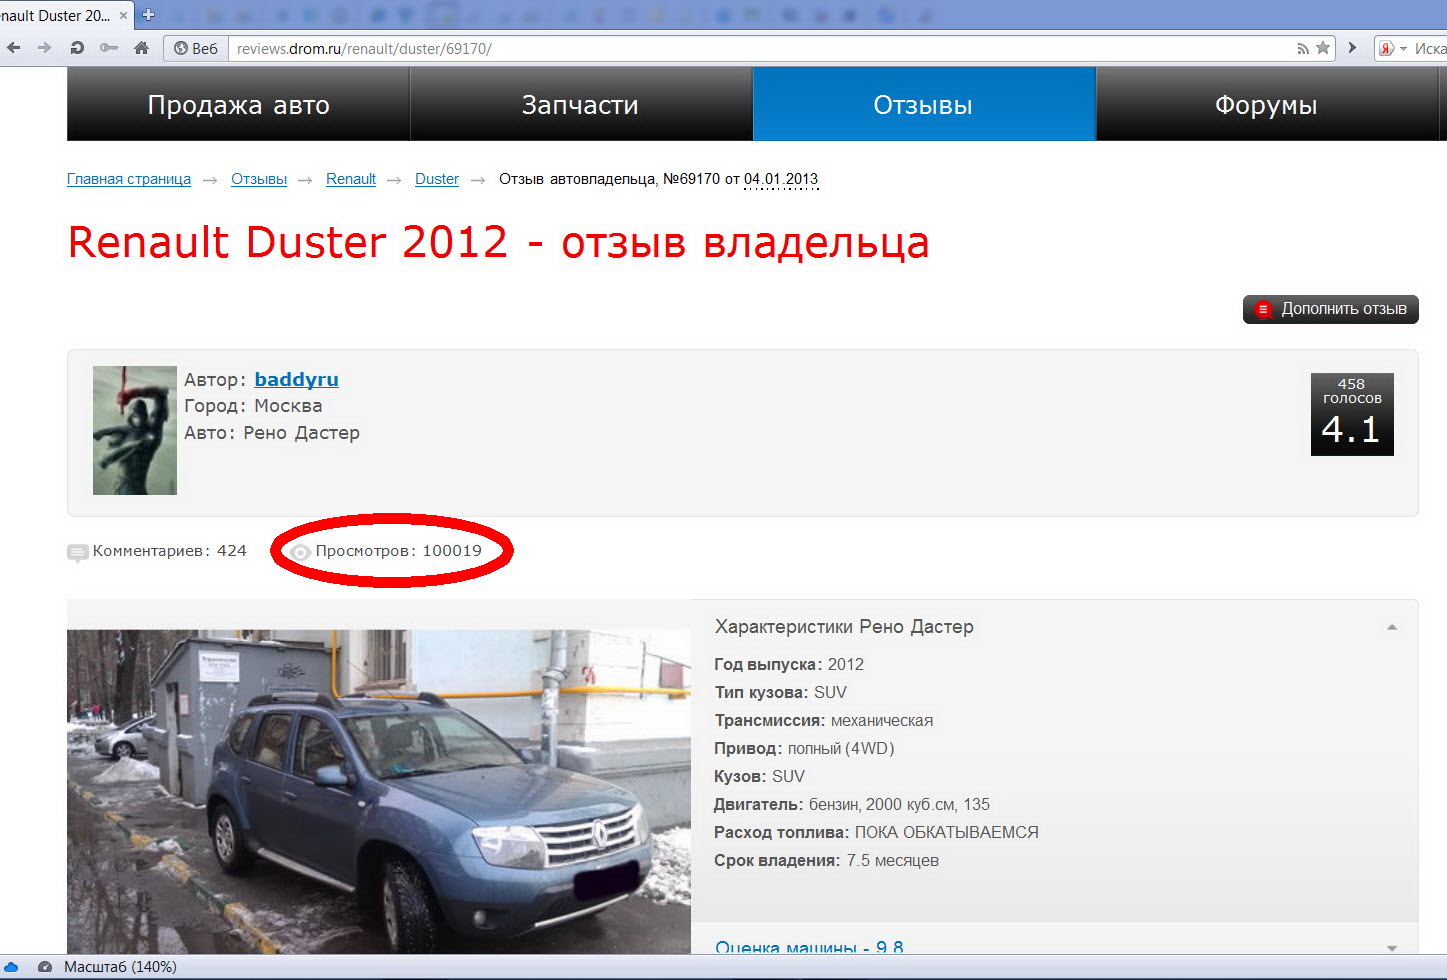Switch to the Форумы tab
The height and width of the screenshot is (980, 1447).
coord(1265,105)
